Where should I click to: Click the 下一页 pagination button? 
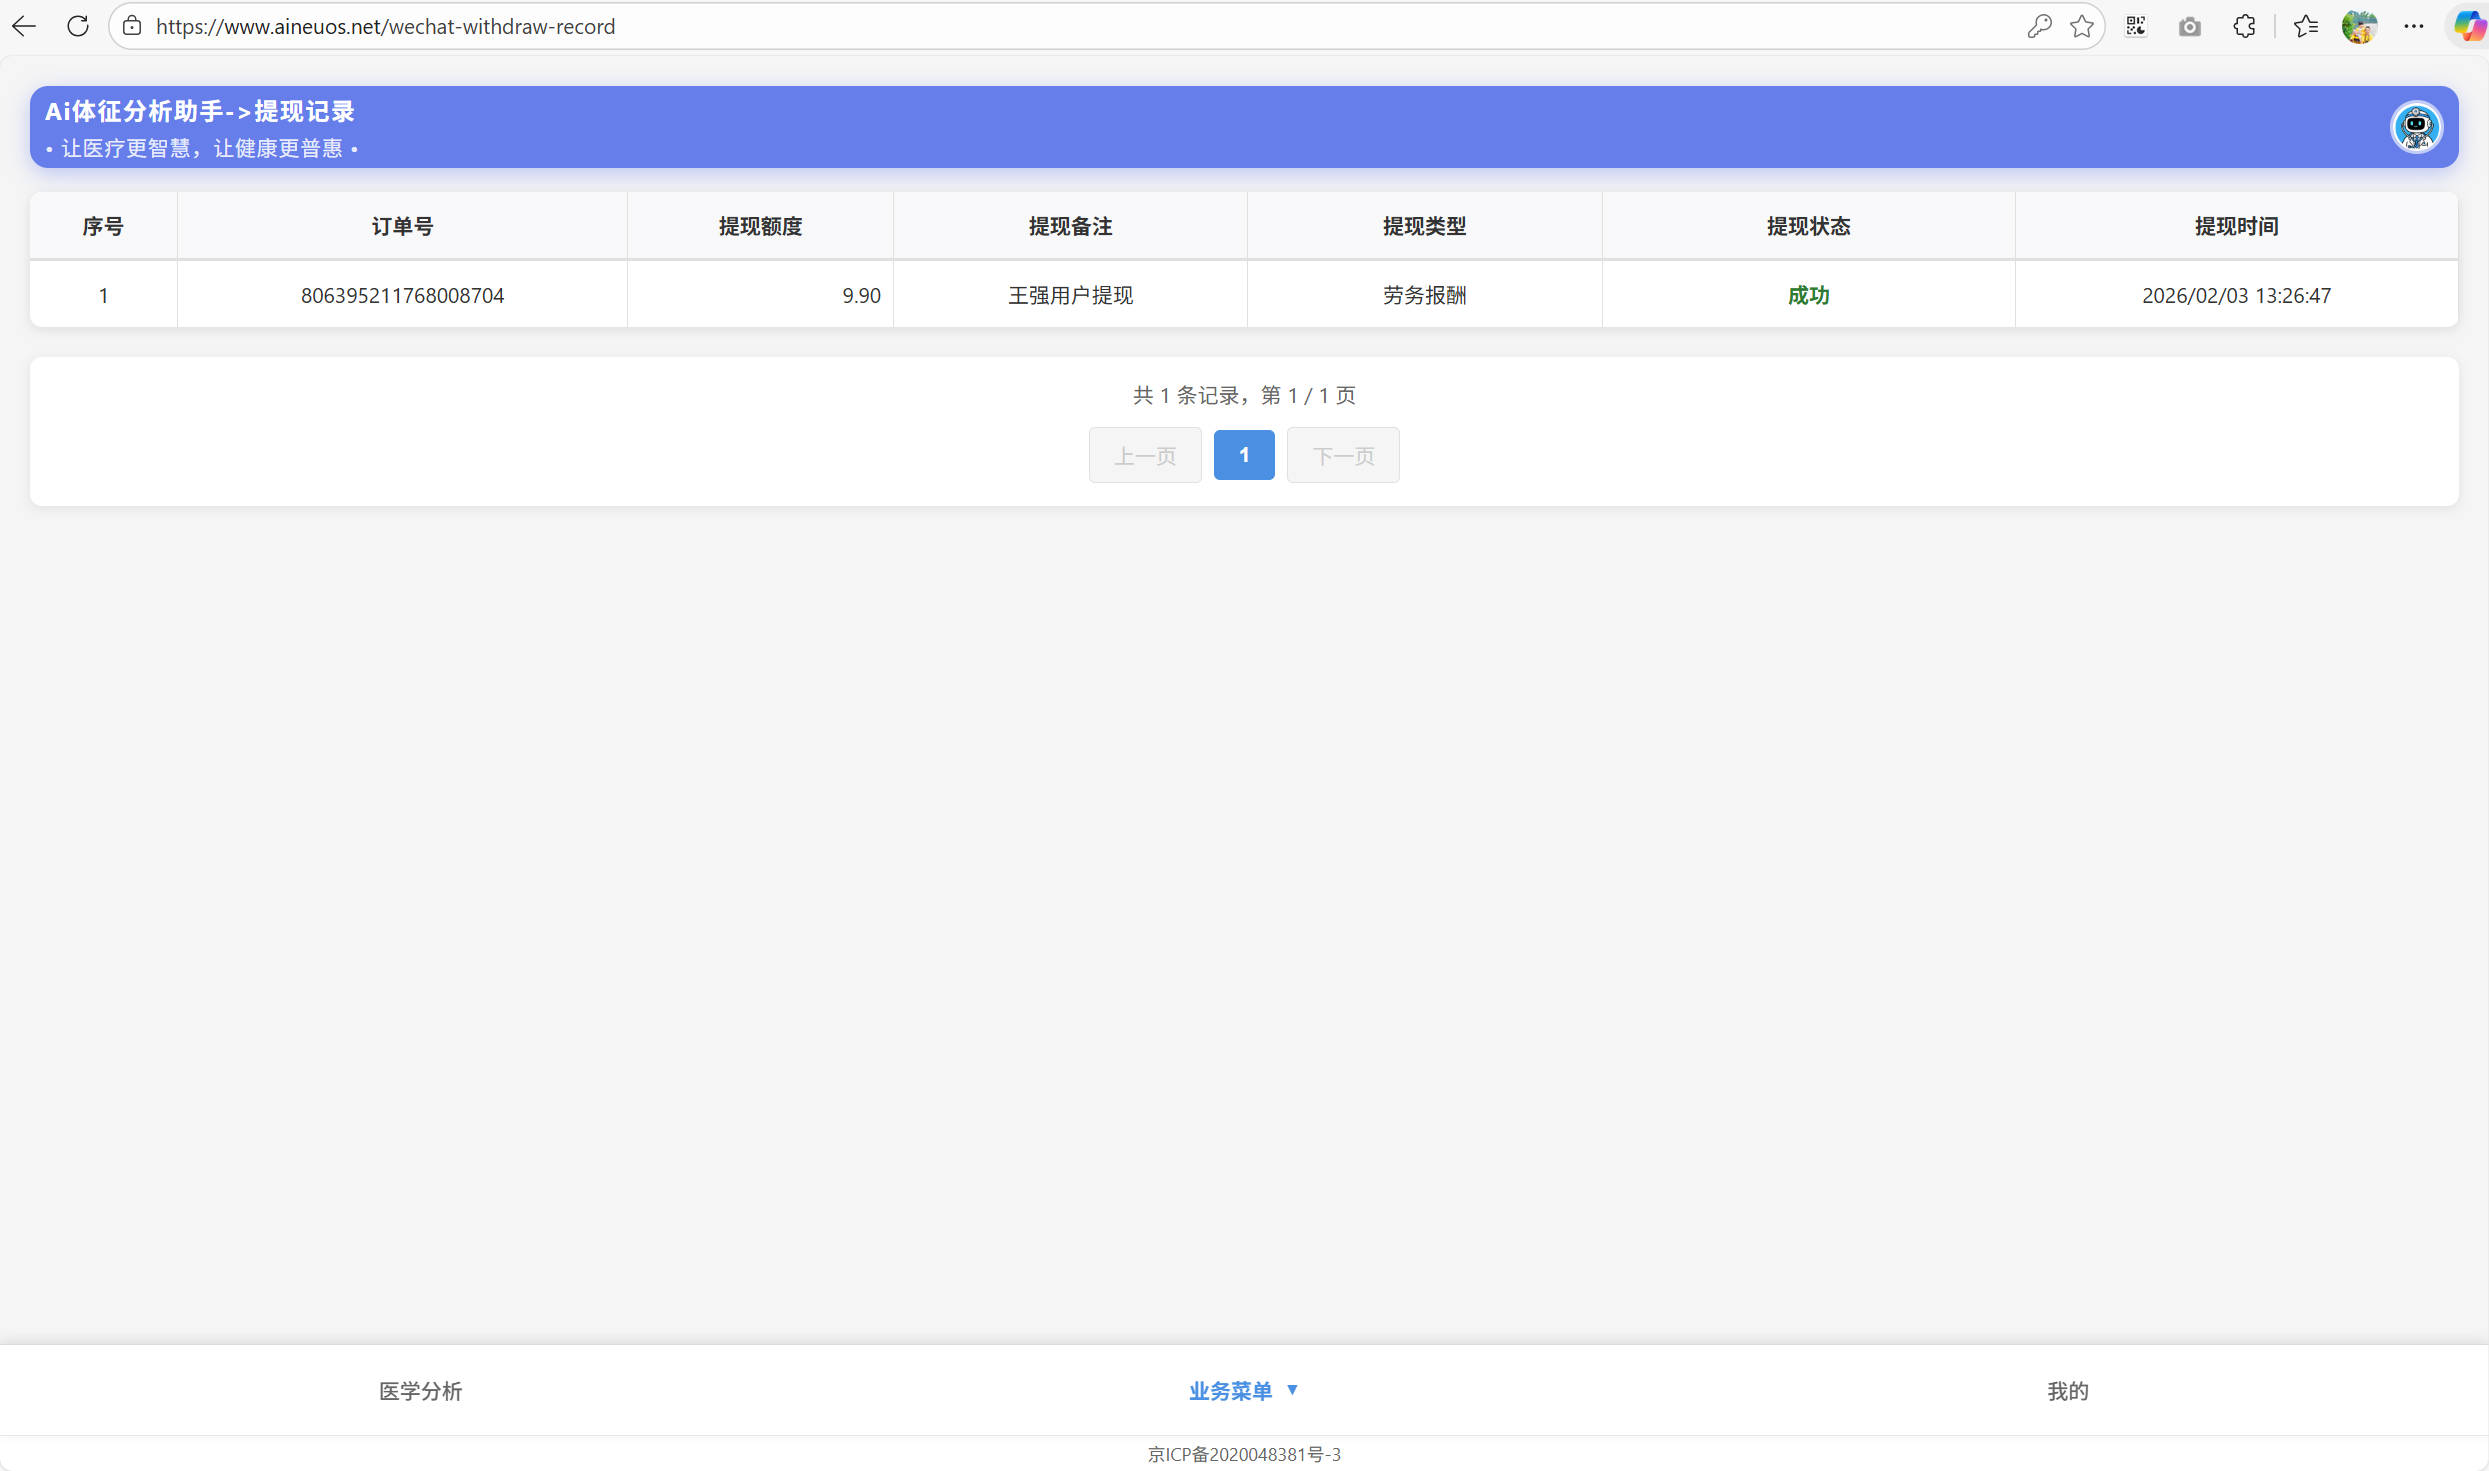1343,456
